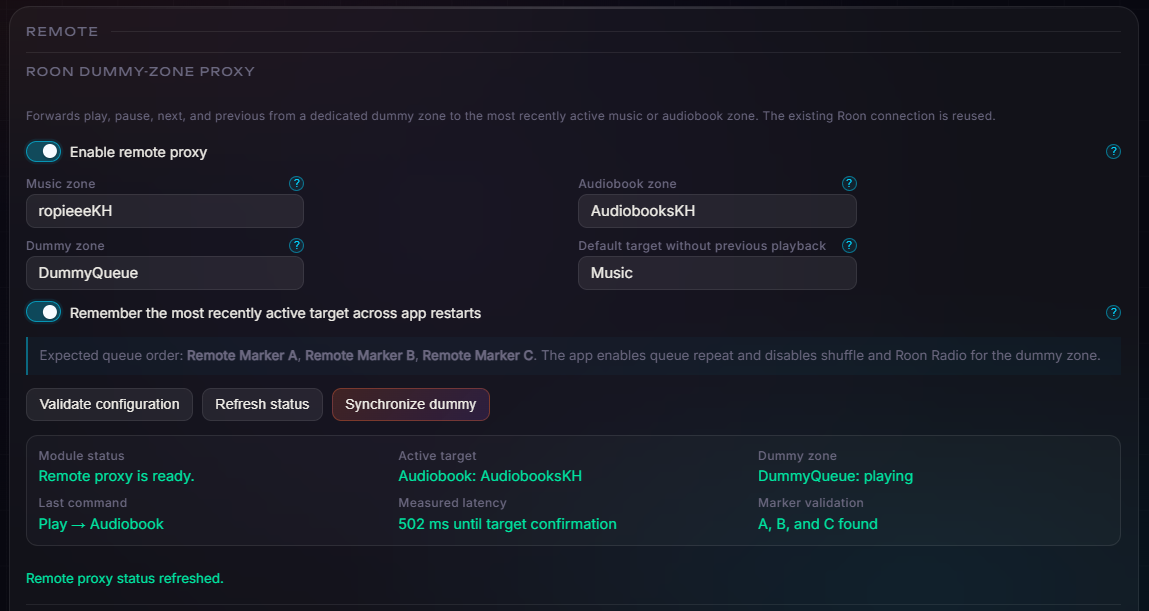The width and height of the screenshot is (1149, 611).
Task: Edit Dummy zone field DummyQueue
Action: 165,273
